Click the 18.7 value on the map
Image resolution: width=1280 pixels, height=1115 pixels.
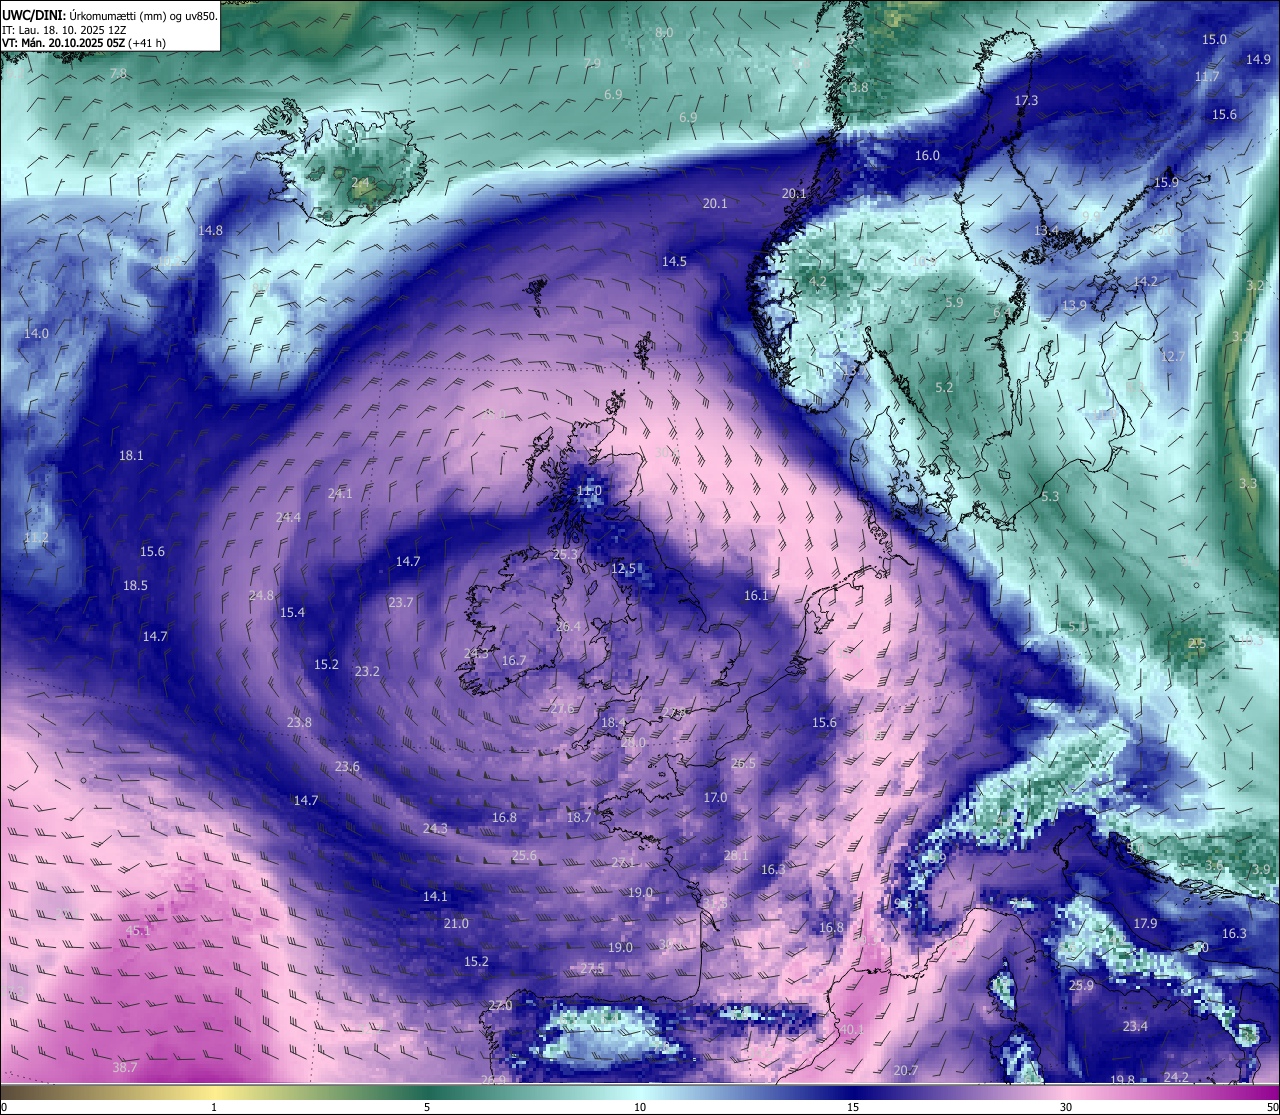pyautogui.click(x=579, y=818)
